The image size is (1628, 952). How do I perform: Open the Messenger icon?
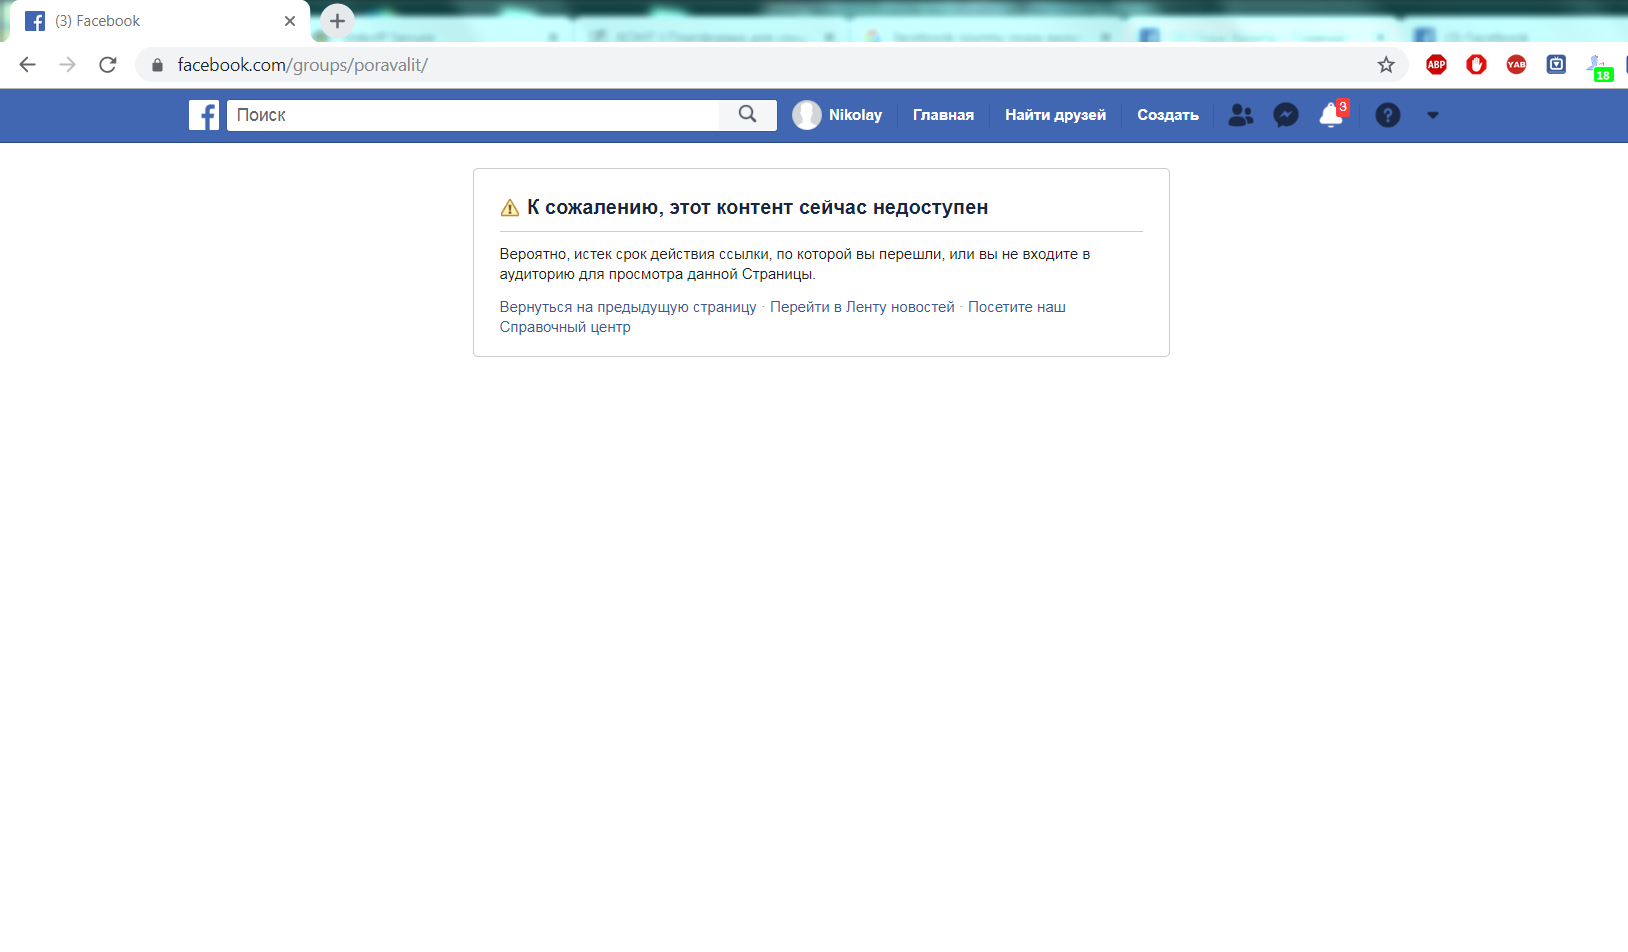[x=1286, y=115]
